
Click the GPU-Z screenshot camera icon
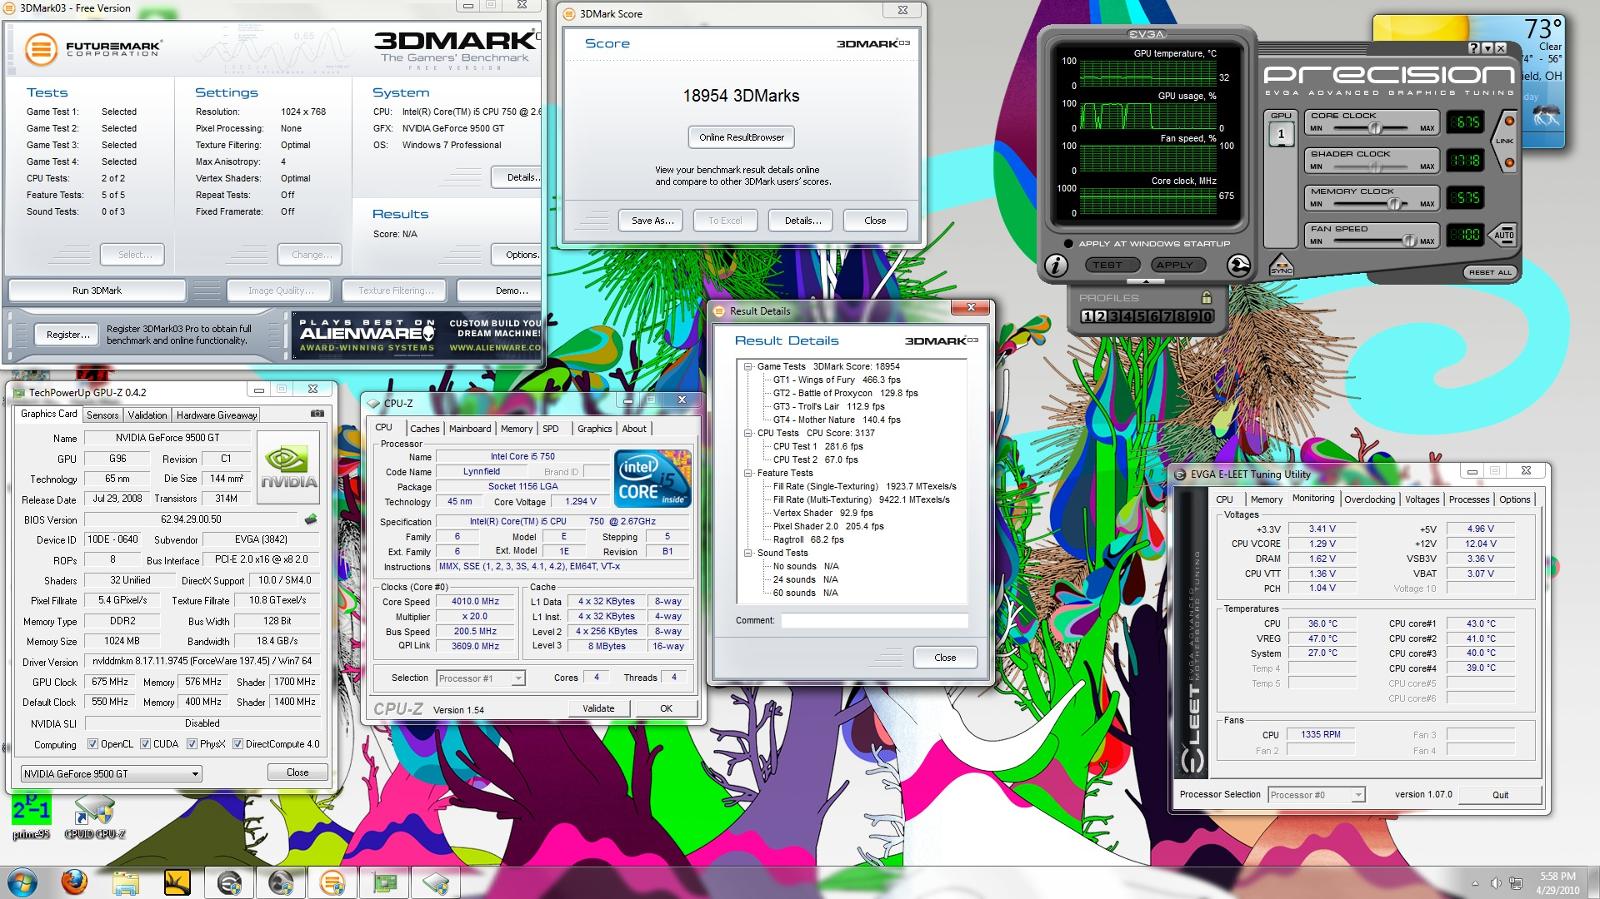(x=317, y=413)
